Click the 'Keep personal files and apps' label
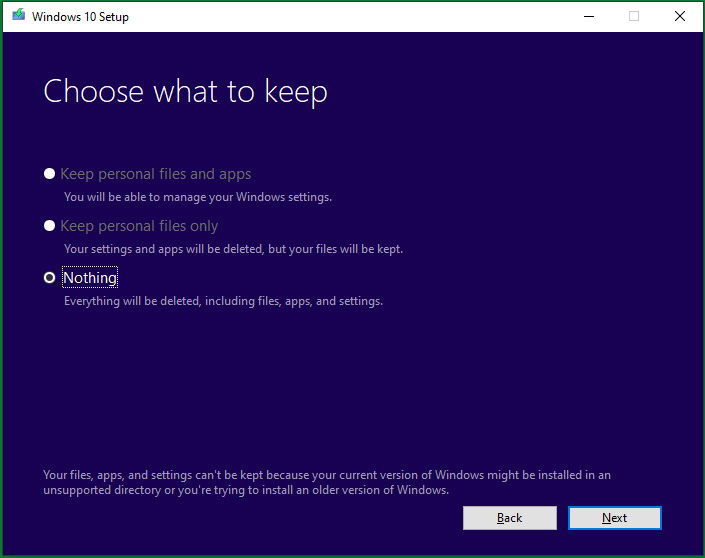The height and width of the screenshot is (558, 705). [x=156, y=174]
